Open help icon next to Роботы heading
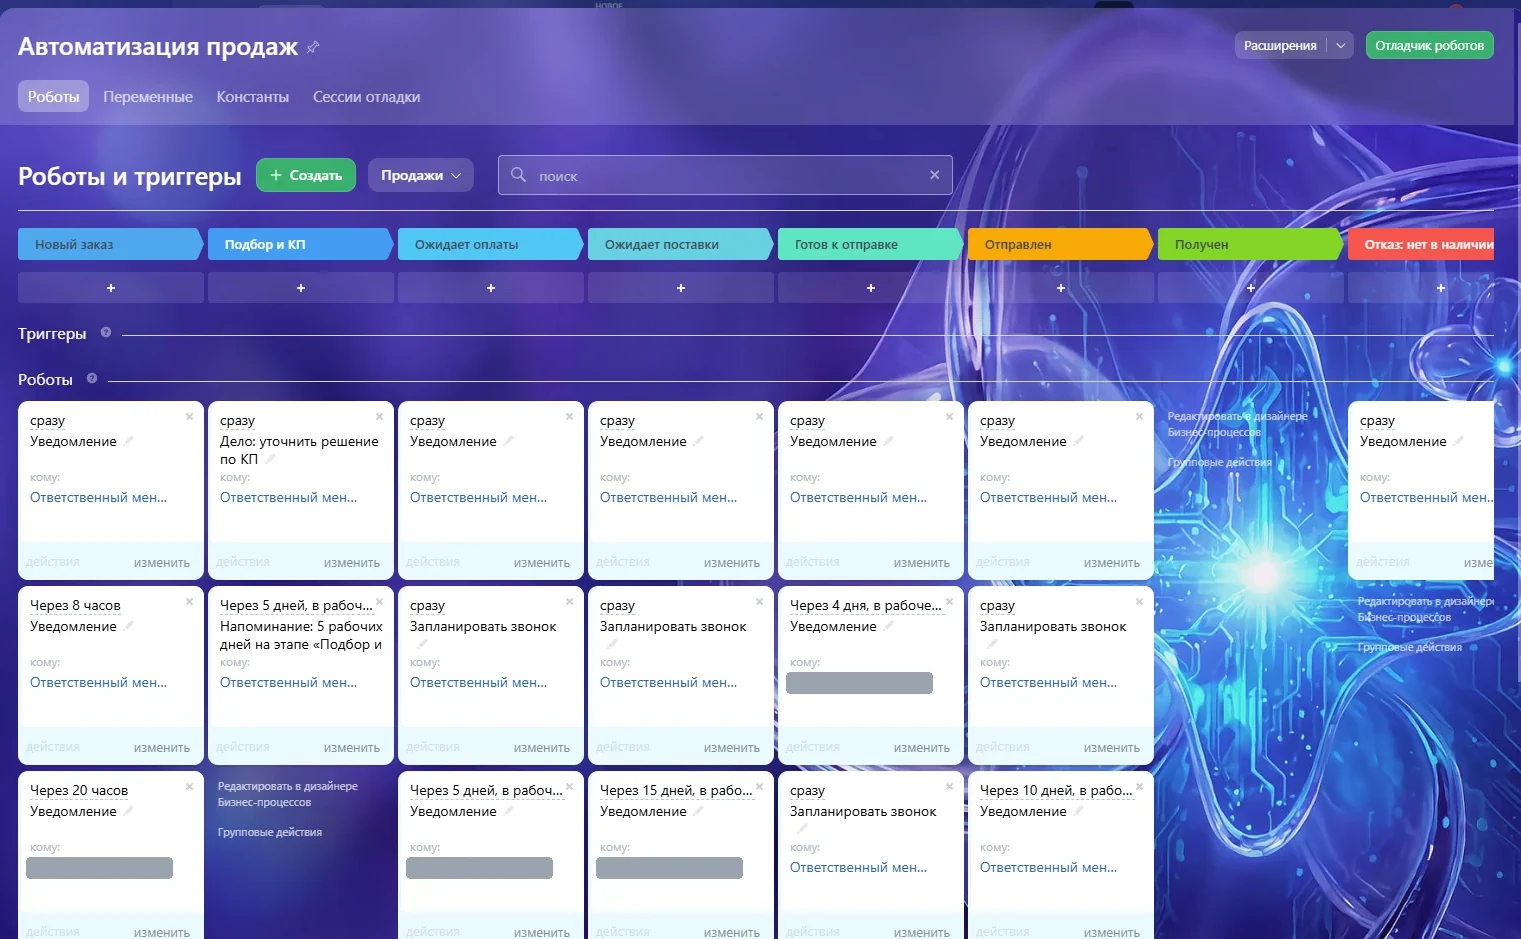 point(92,379)
